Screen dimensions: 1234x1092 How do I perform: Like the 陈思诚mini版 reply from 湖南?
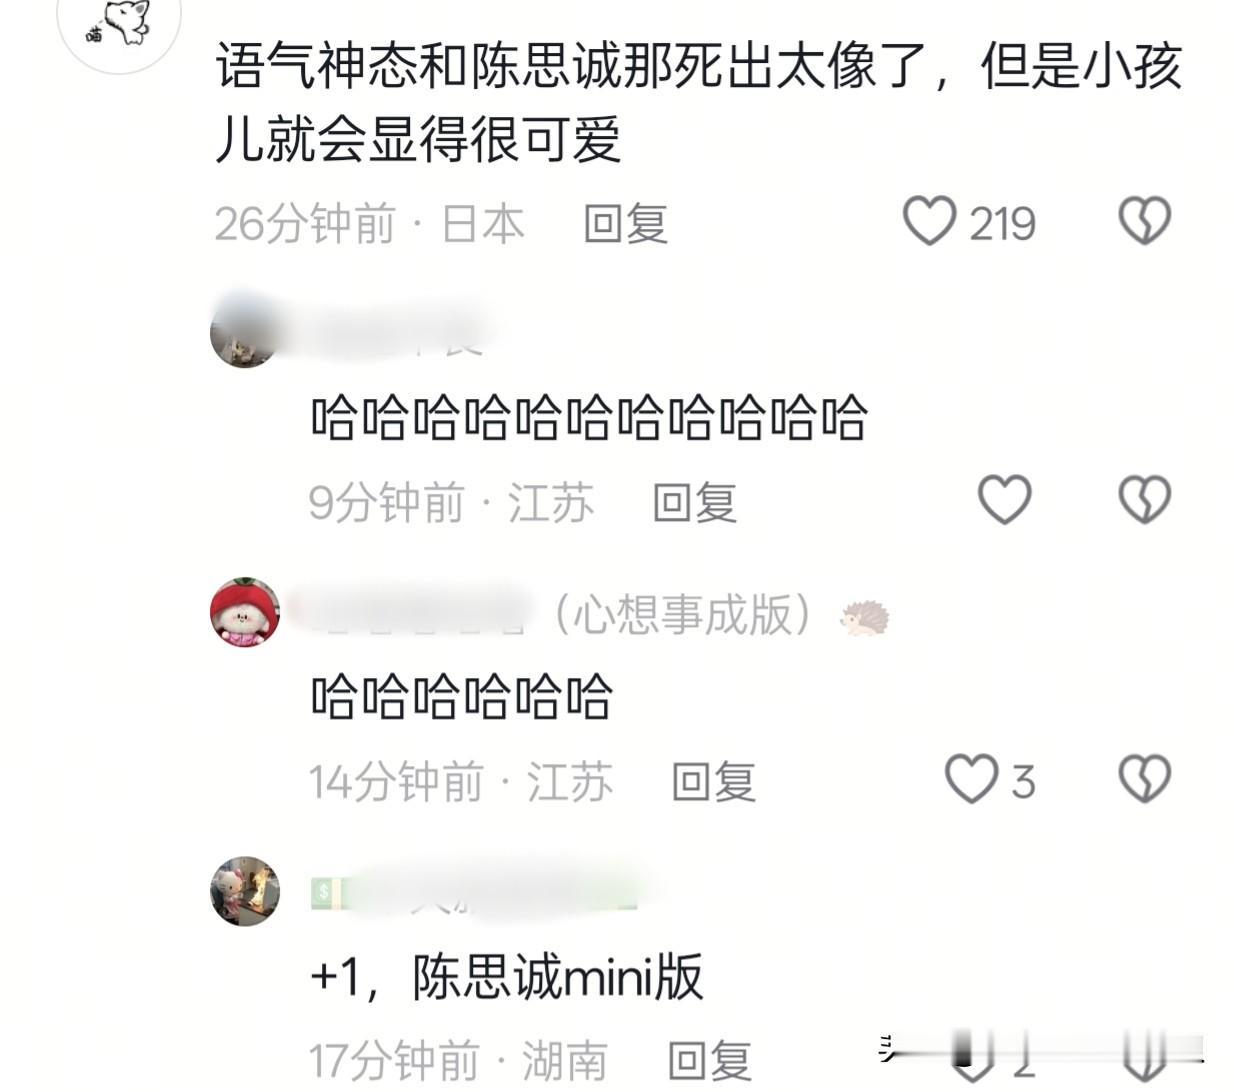pos(972,1060)
